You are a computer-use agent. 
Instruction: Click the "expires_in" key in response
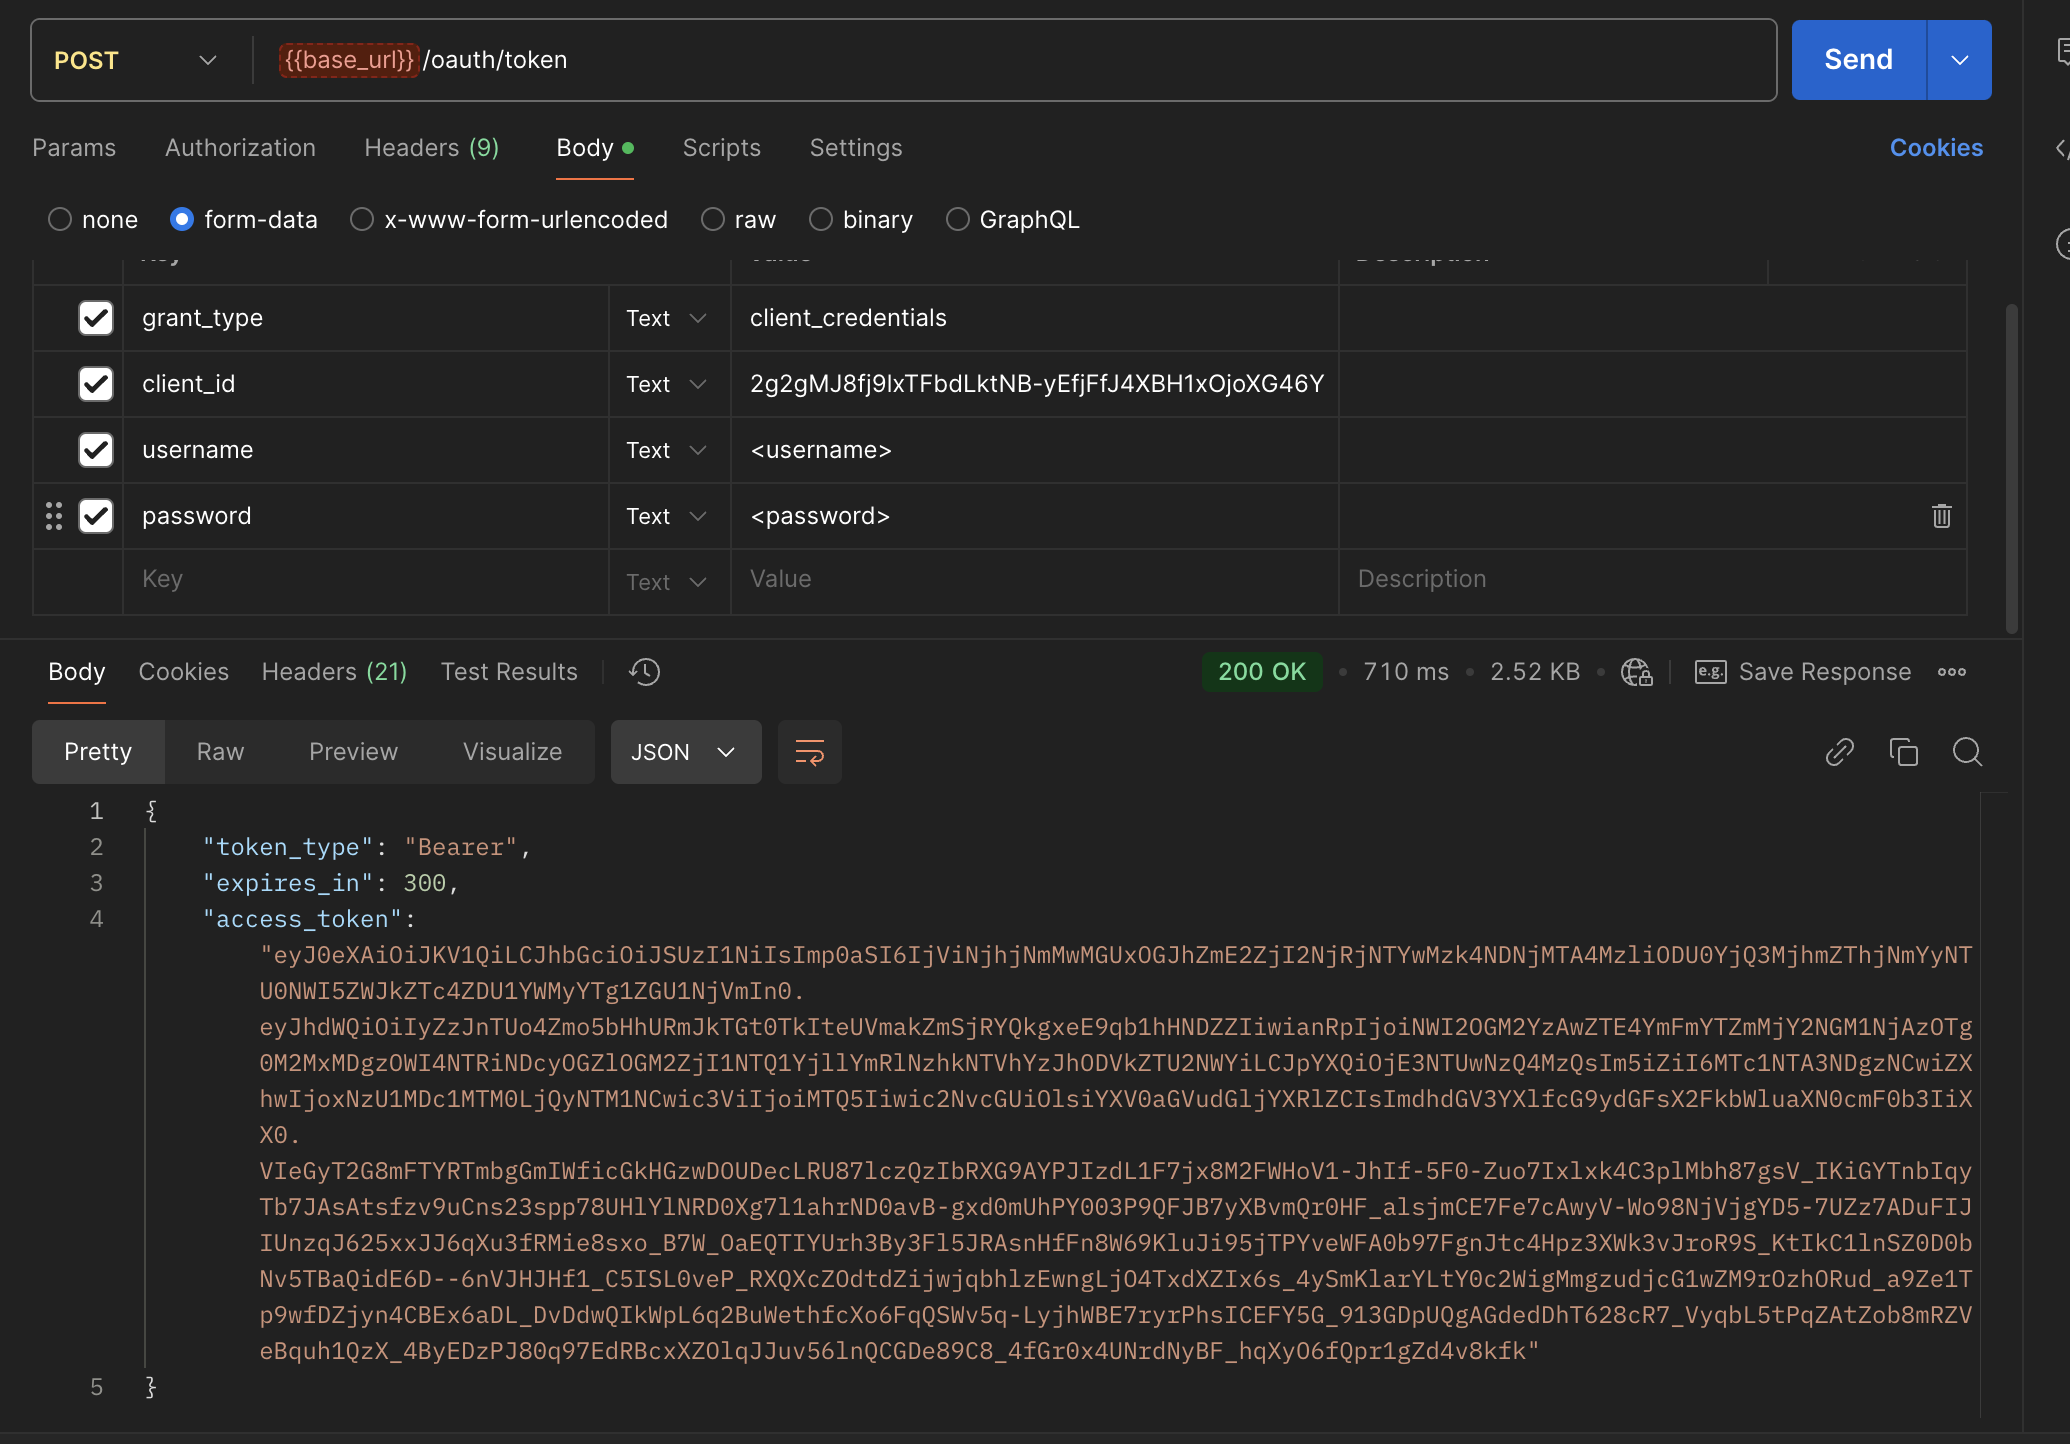click(x=288, y=883)
